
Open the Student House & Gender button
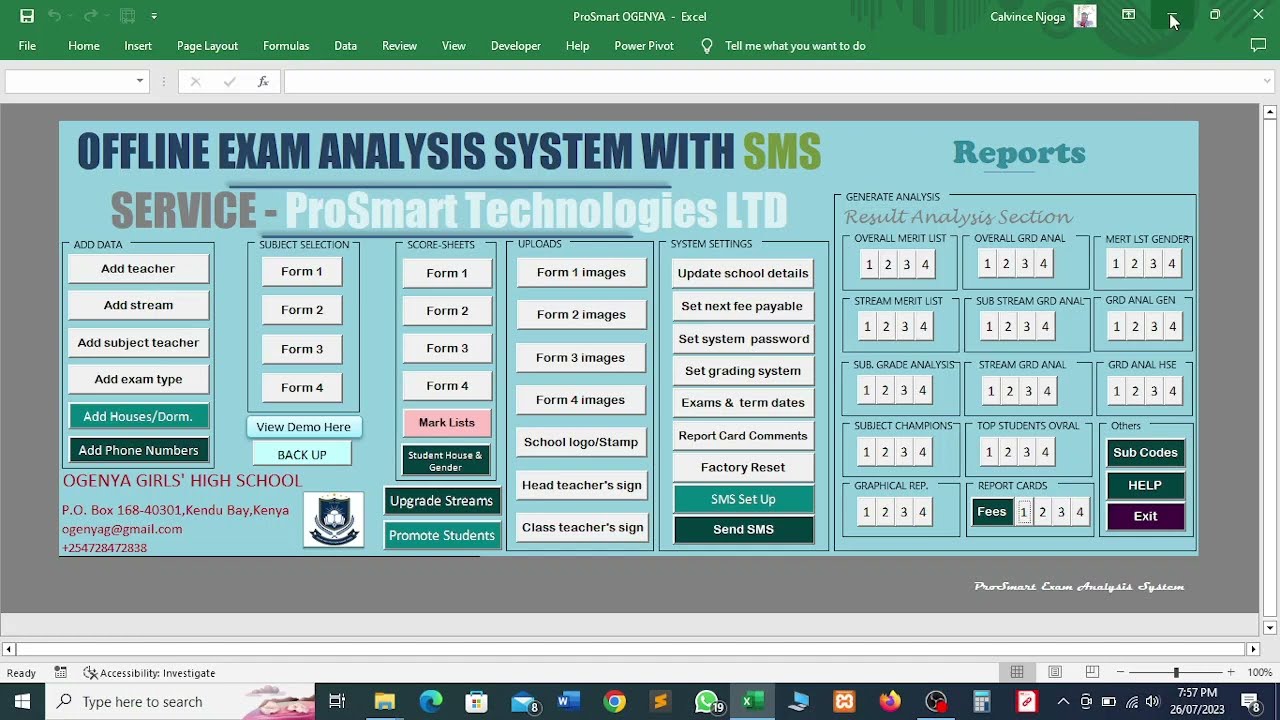coord(445,461)
